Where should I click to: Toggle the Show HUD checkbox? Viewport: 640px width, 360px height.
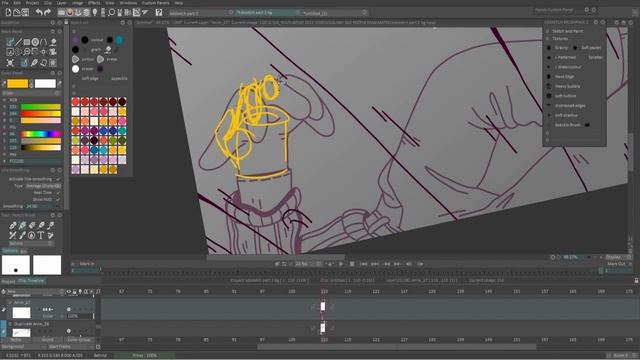point(58,199)
